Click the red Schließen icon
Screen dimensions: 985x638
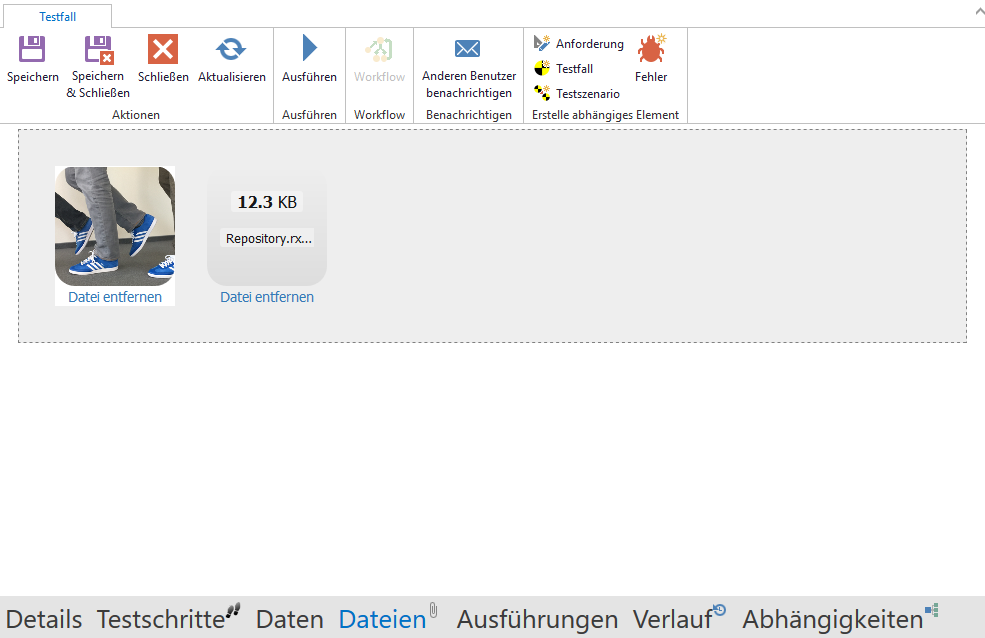pos(163,50)
